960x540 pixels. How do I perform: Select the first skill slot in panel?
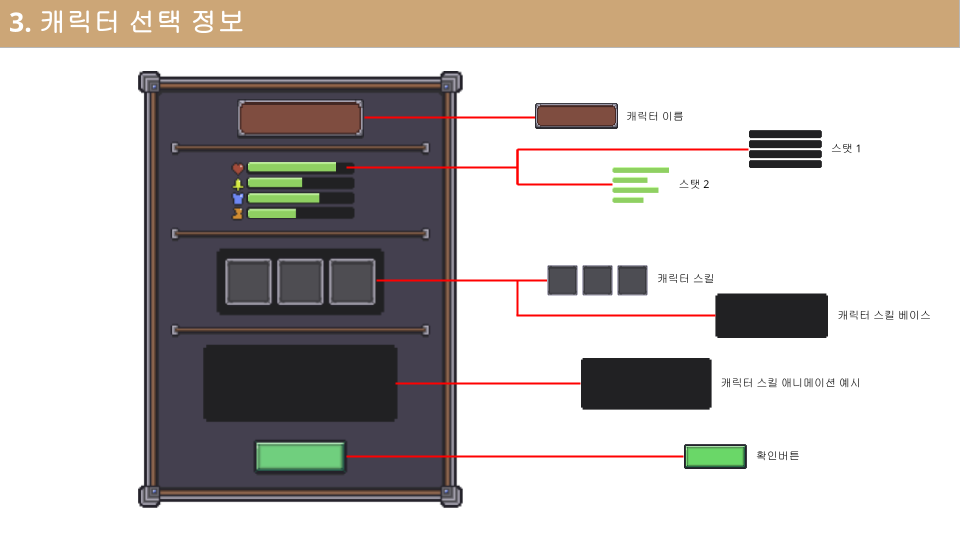[x=248, y=281]
